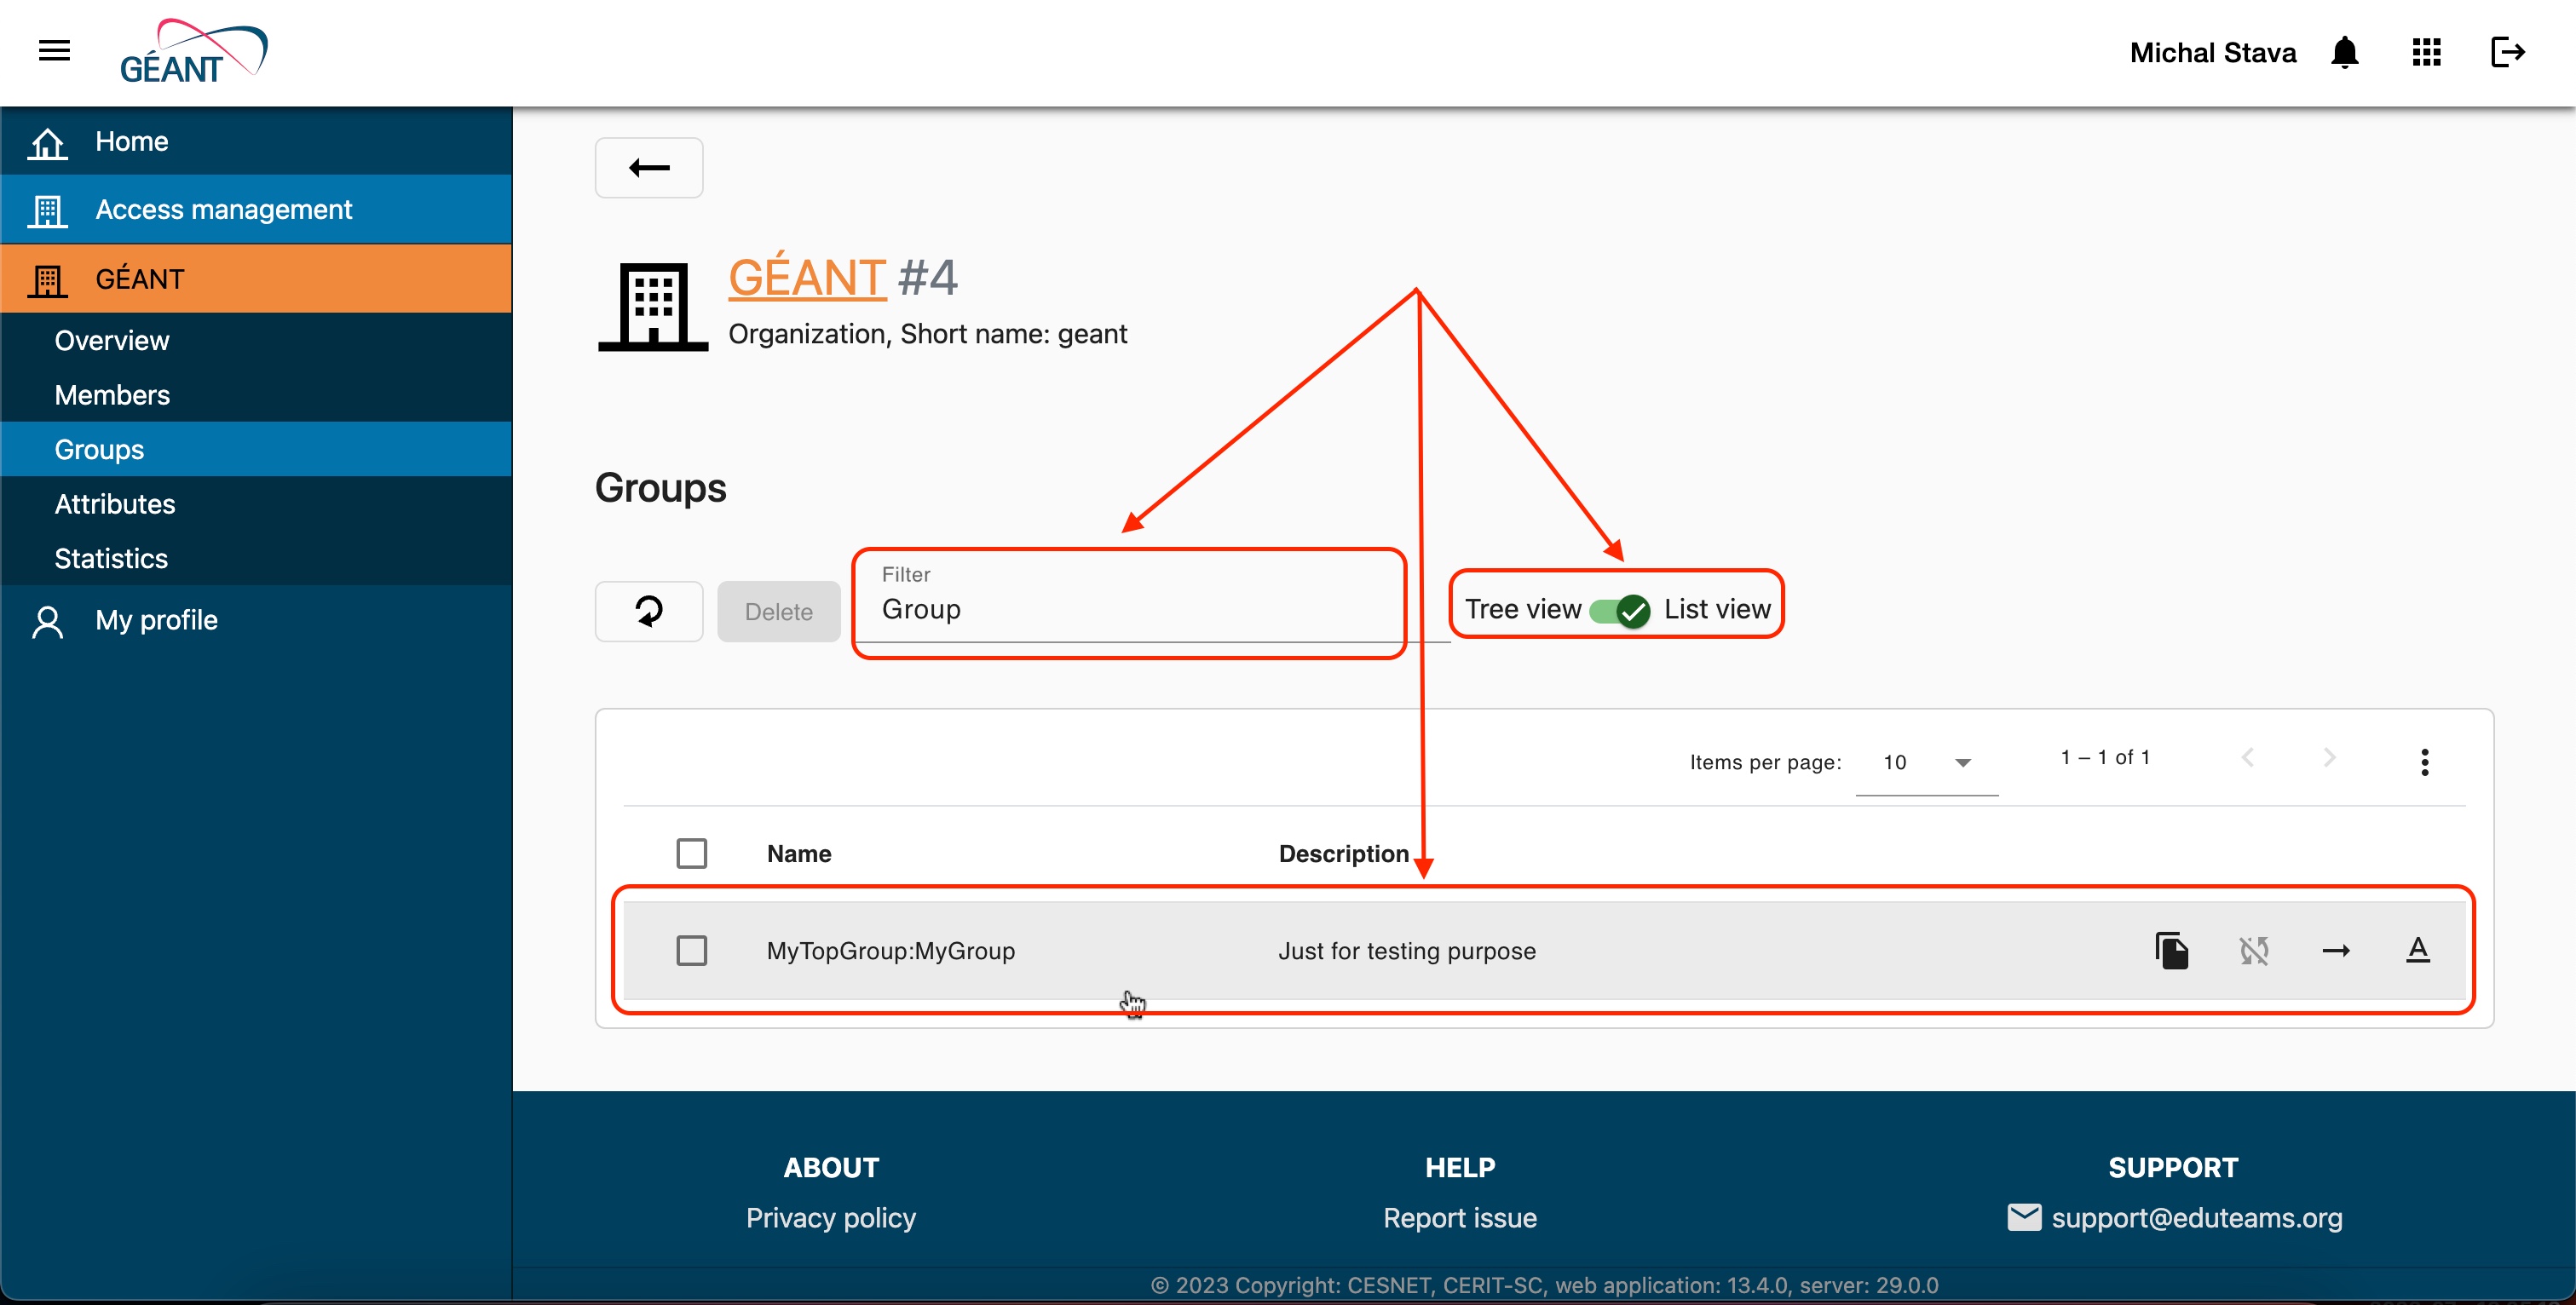This screenshot has width=2576, height=1305.
Task: Open the Items per page dropdown
Action: 1926,762
